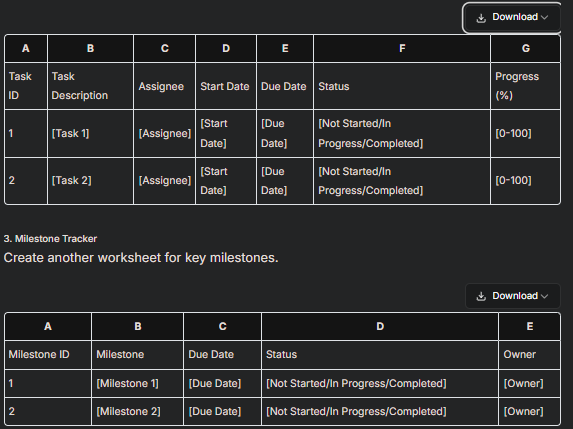Screen dimensions: 573x429
Task: Click the column G header in the task table
Action: click(x=525, y=48)
